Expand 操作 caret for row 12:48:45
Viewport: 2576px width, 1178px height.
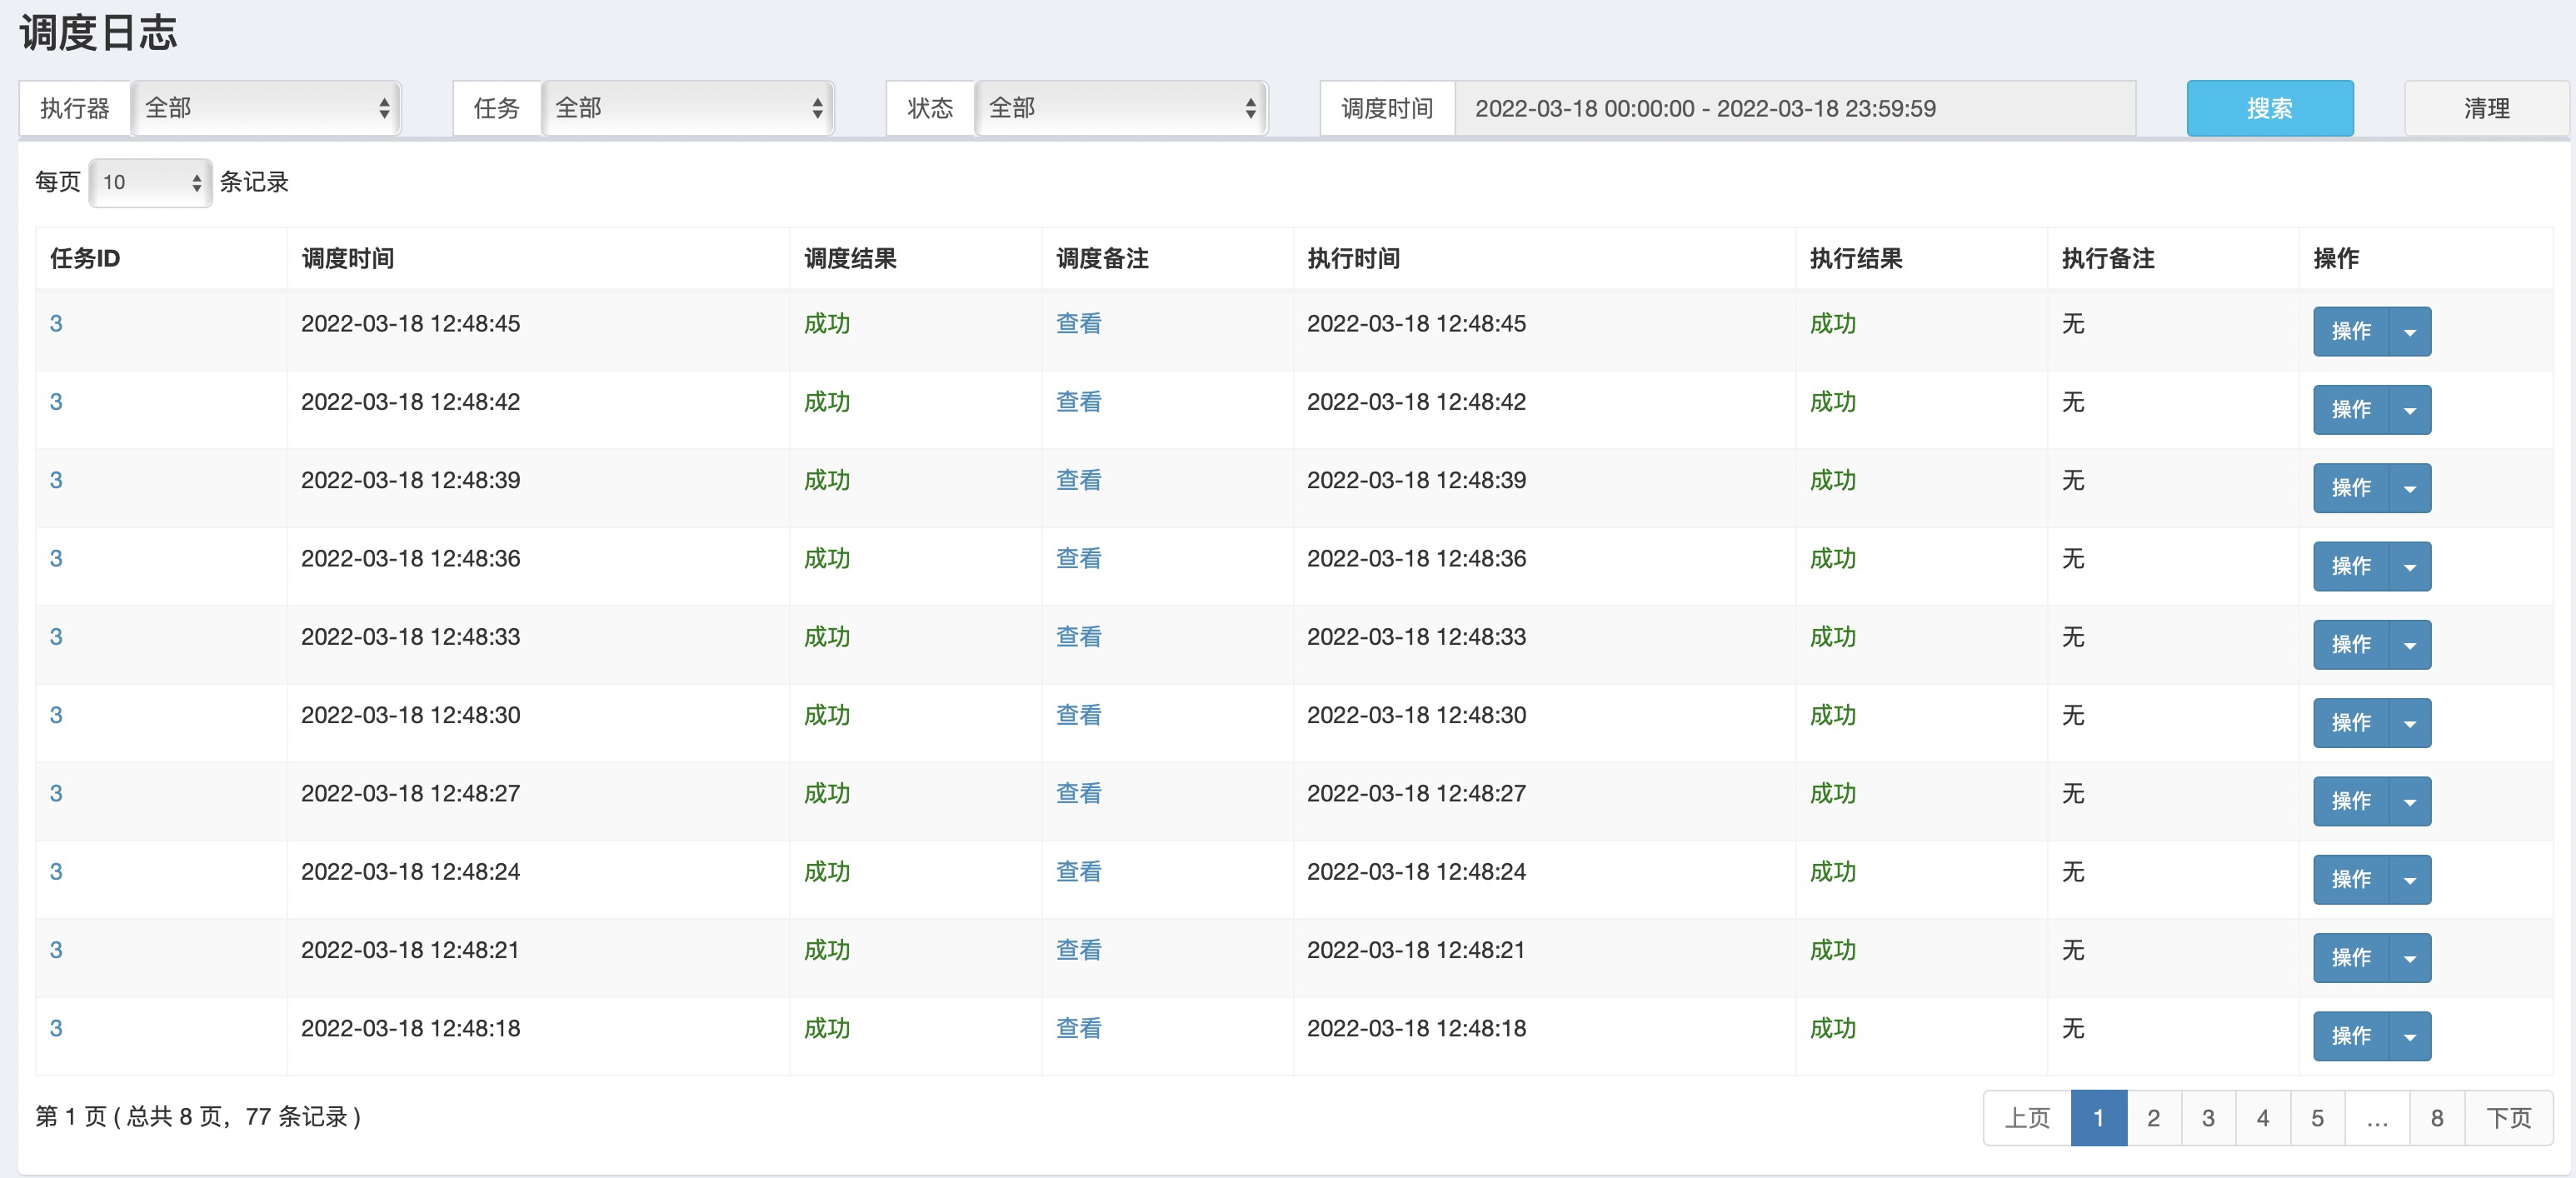tap(2410, 332)
